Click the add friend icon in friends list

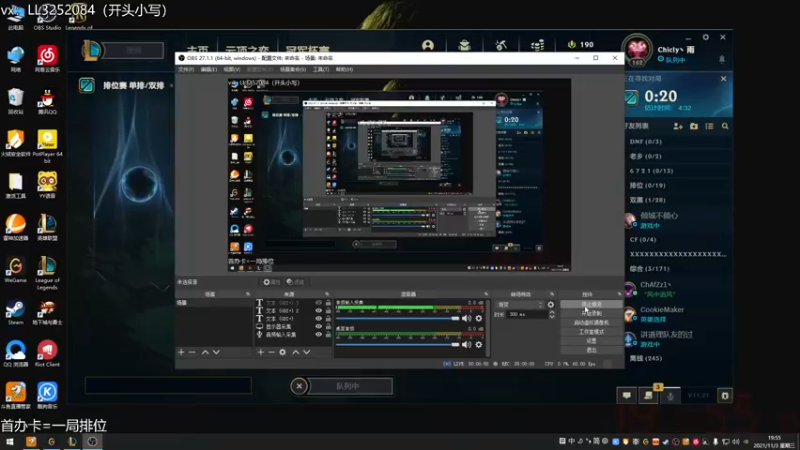(x=678, y=126)
